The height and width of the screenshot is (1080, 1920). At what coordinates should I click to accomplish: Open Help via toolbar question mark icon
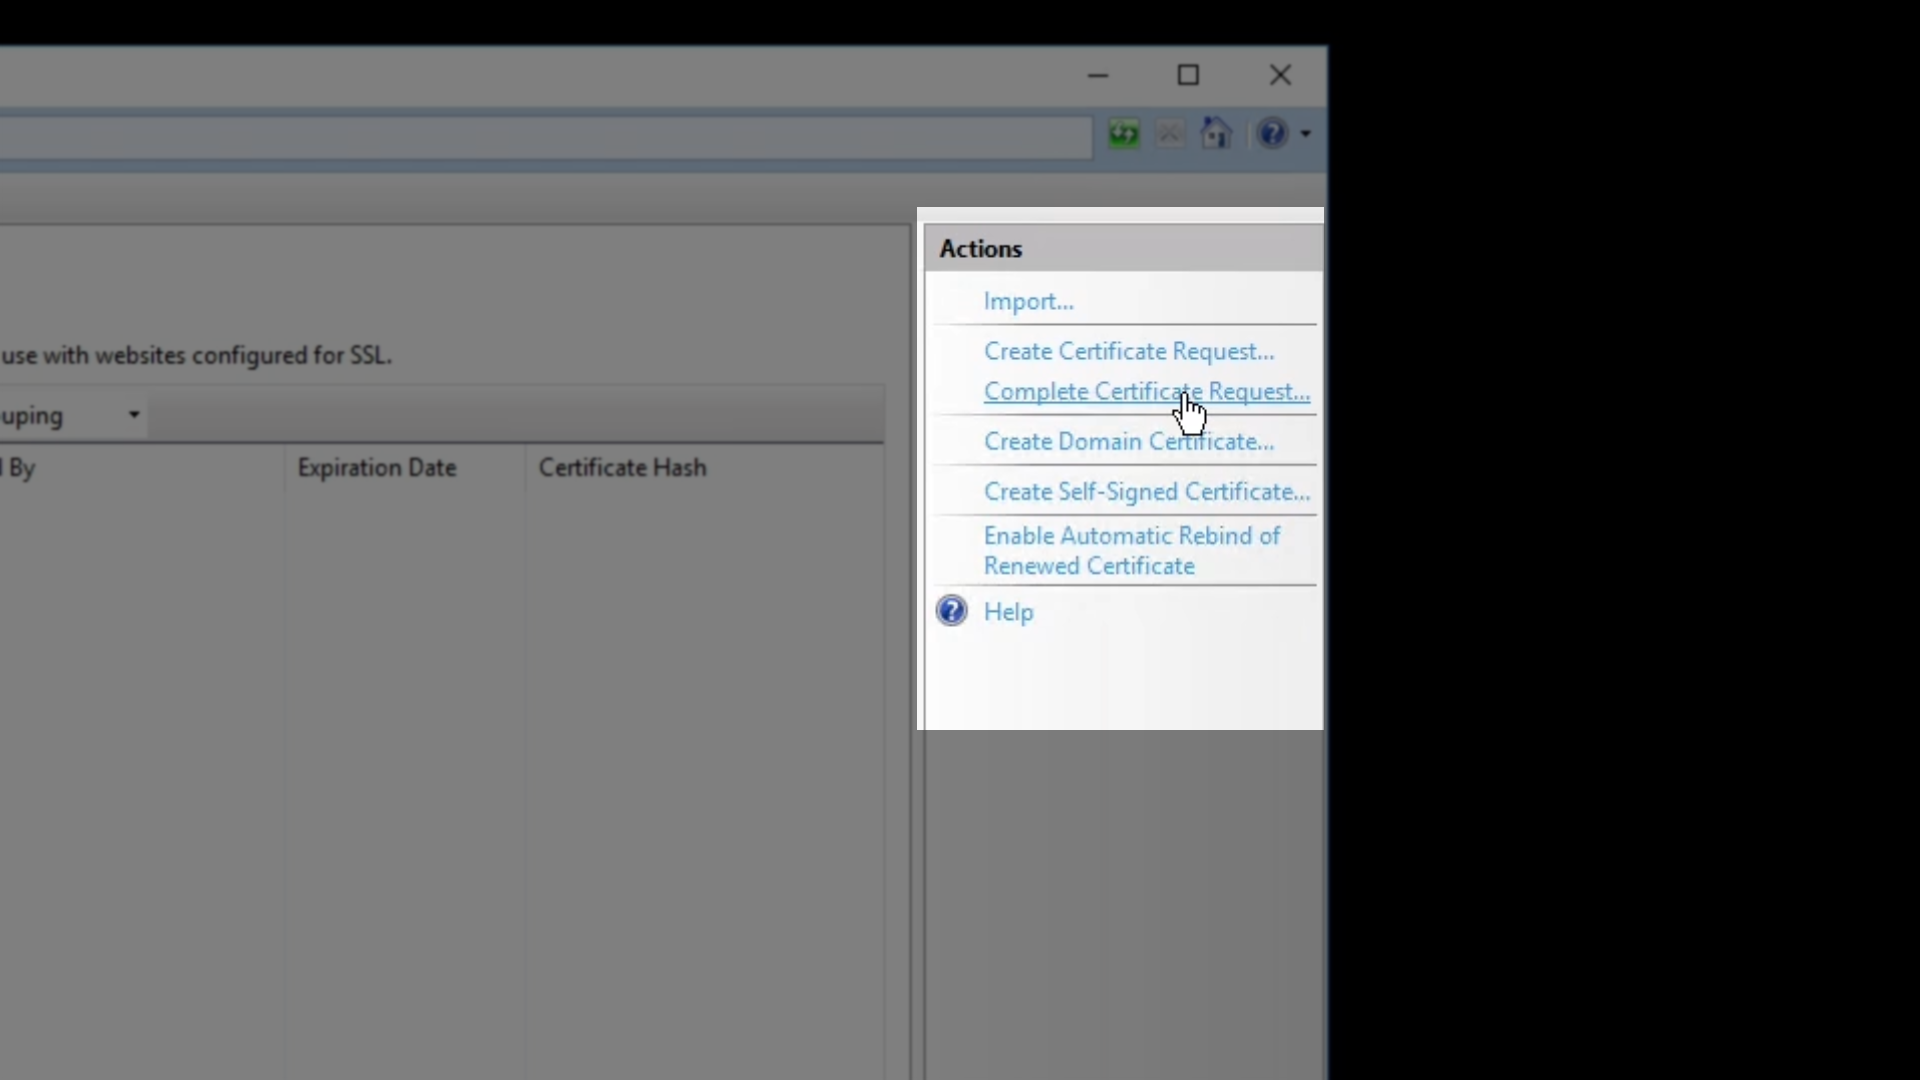(x=1273, y=133)
